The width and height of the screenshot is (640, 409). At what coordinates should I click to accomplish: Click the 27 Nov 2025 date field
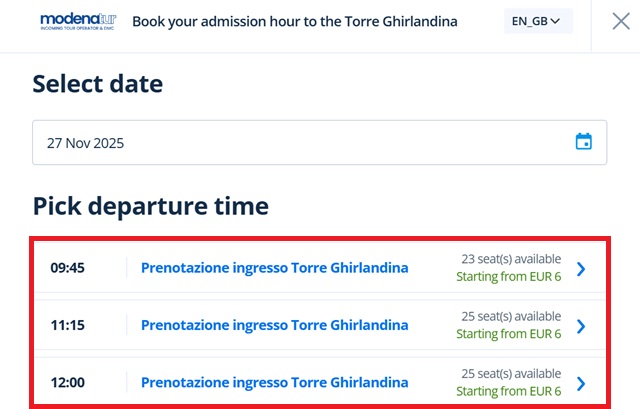click(300, 143)
